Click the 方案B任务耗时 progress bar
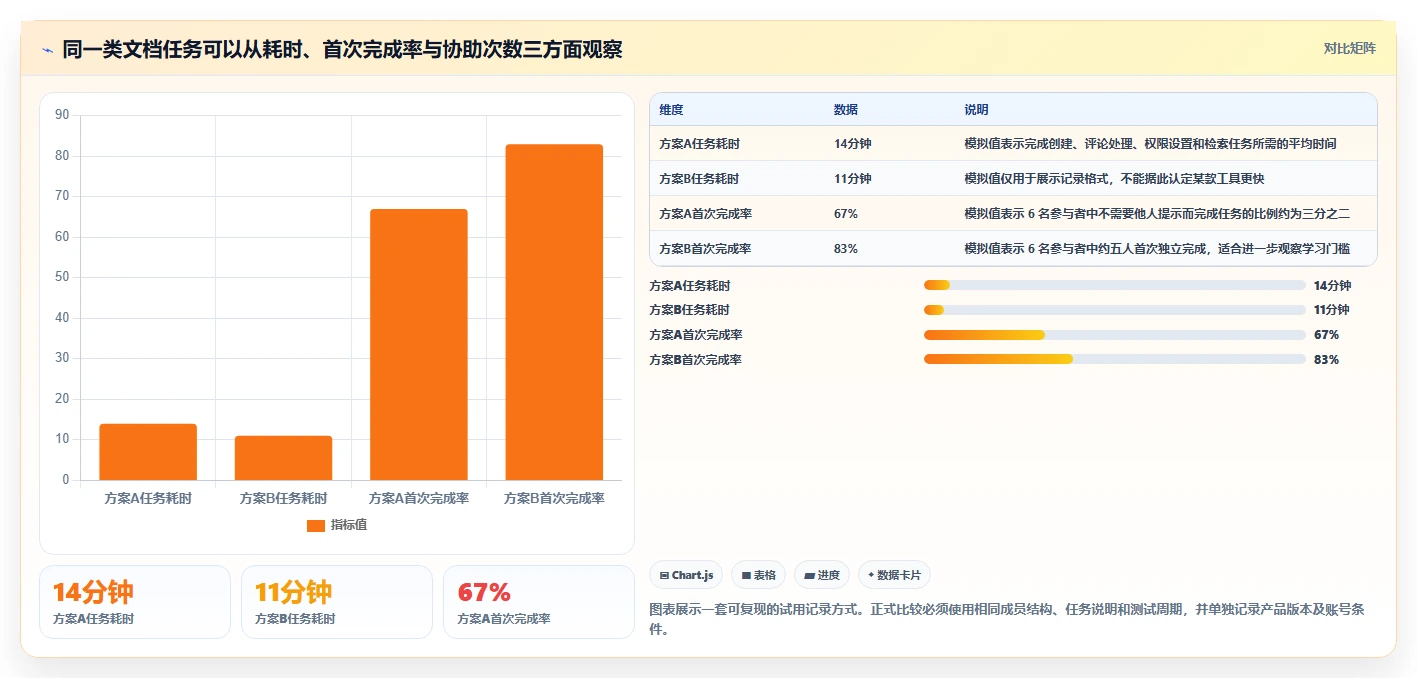The height and width of the screenshot is (678, 1417). pos(1115,310)
